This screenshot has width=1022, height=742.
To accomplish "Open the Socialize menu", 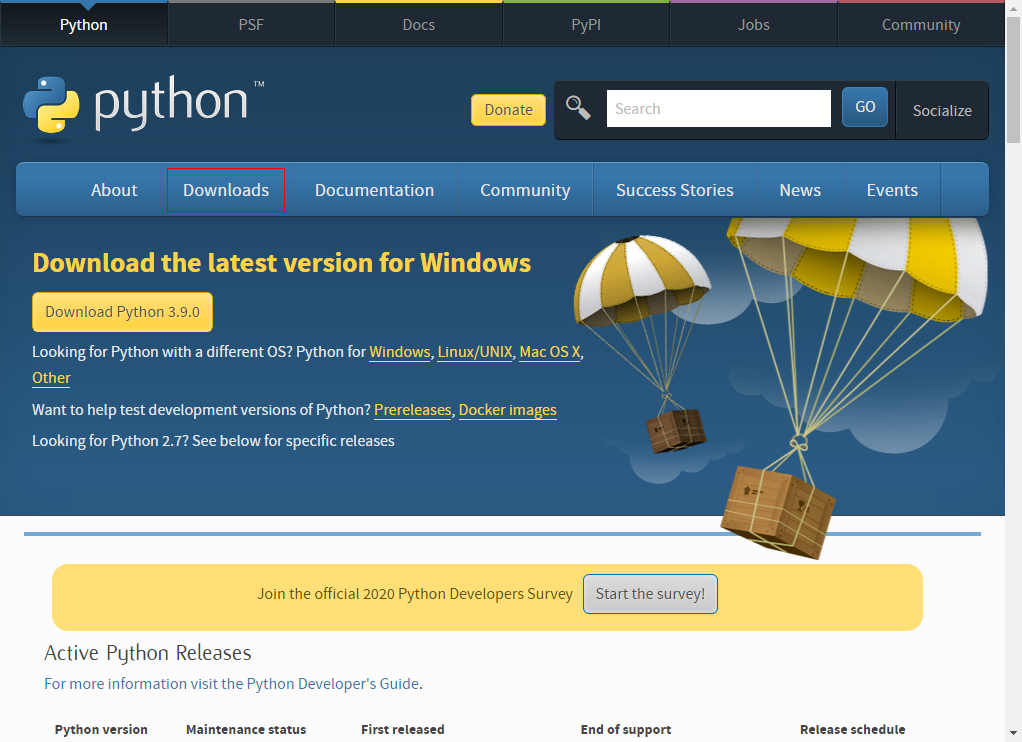I will pos(942,110).
